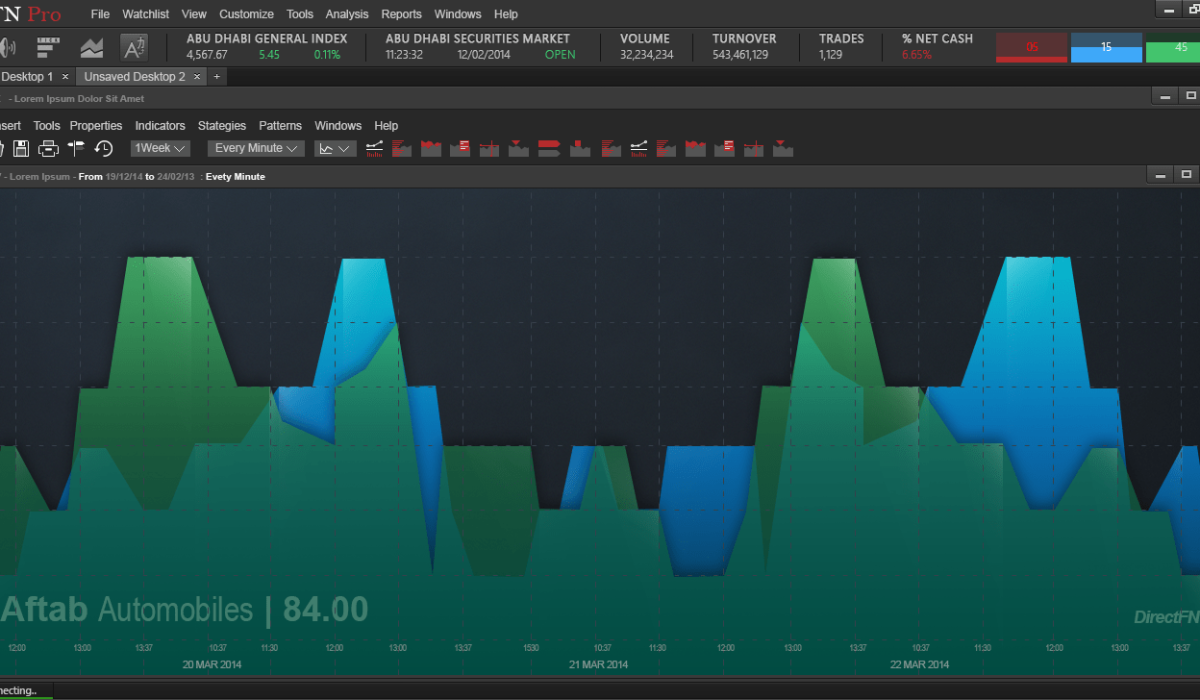The image size is (1200, 700).
Task: Click the save floppy disk icon
Action: (20, 148)
